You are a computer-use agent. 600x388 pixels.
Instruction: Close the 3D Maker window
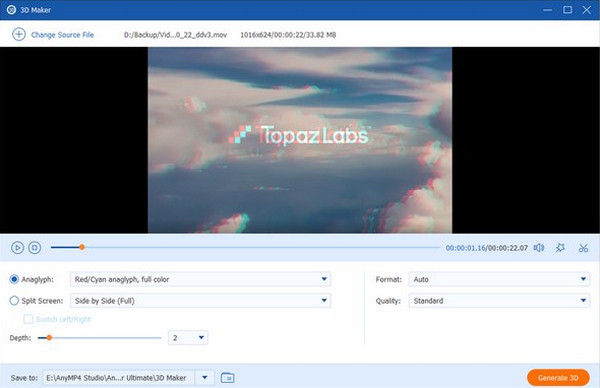(587, 10)
